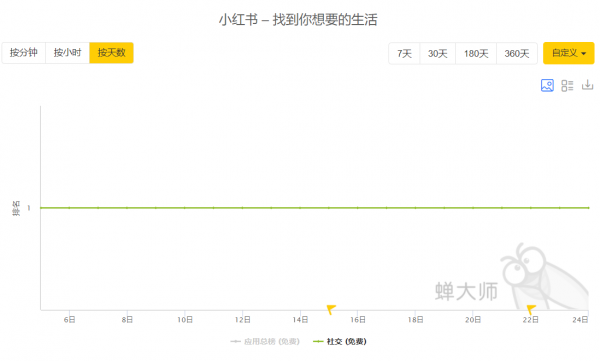The height and width of the screenshot is (361, 600).
Task: Switch to data list view icon
Action: [x=567, y=85]
